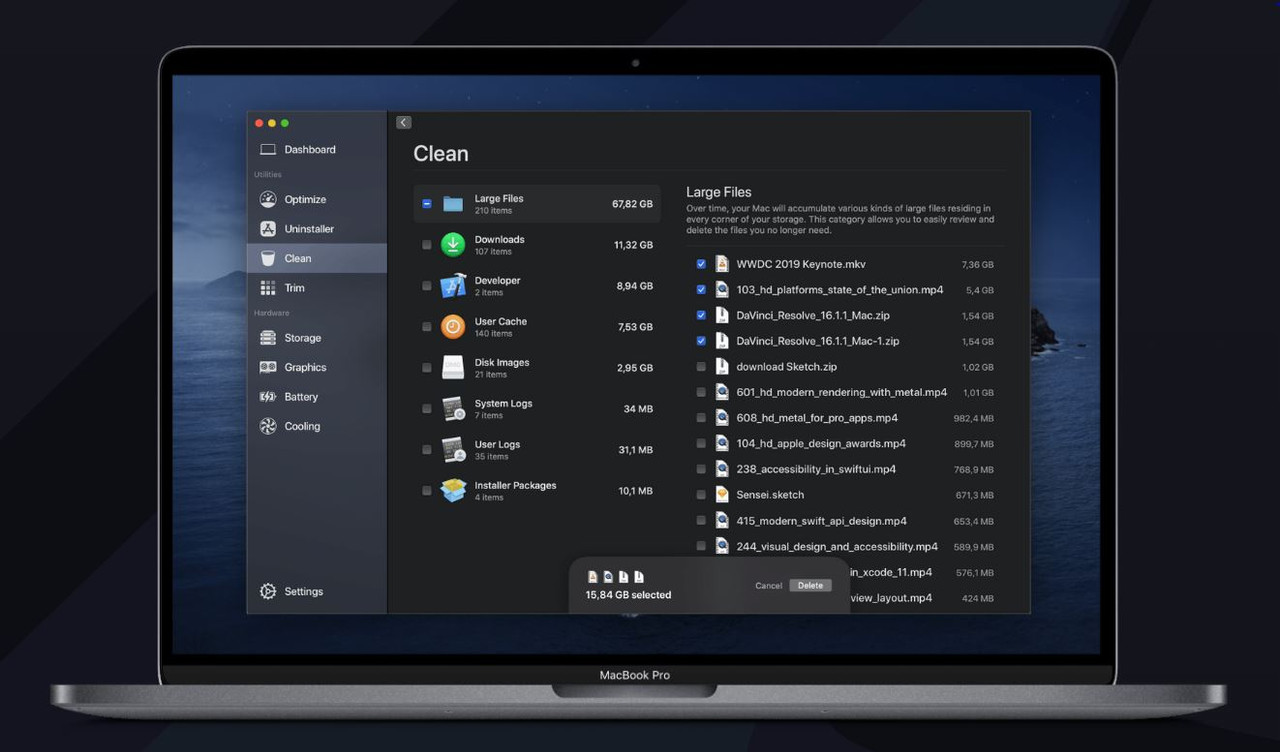
Task: Click the download Sketch.zip file icon
Action: [722, 367]
